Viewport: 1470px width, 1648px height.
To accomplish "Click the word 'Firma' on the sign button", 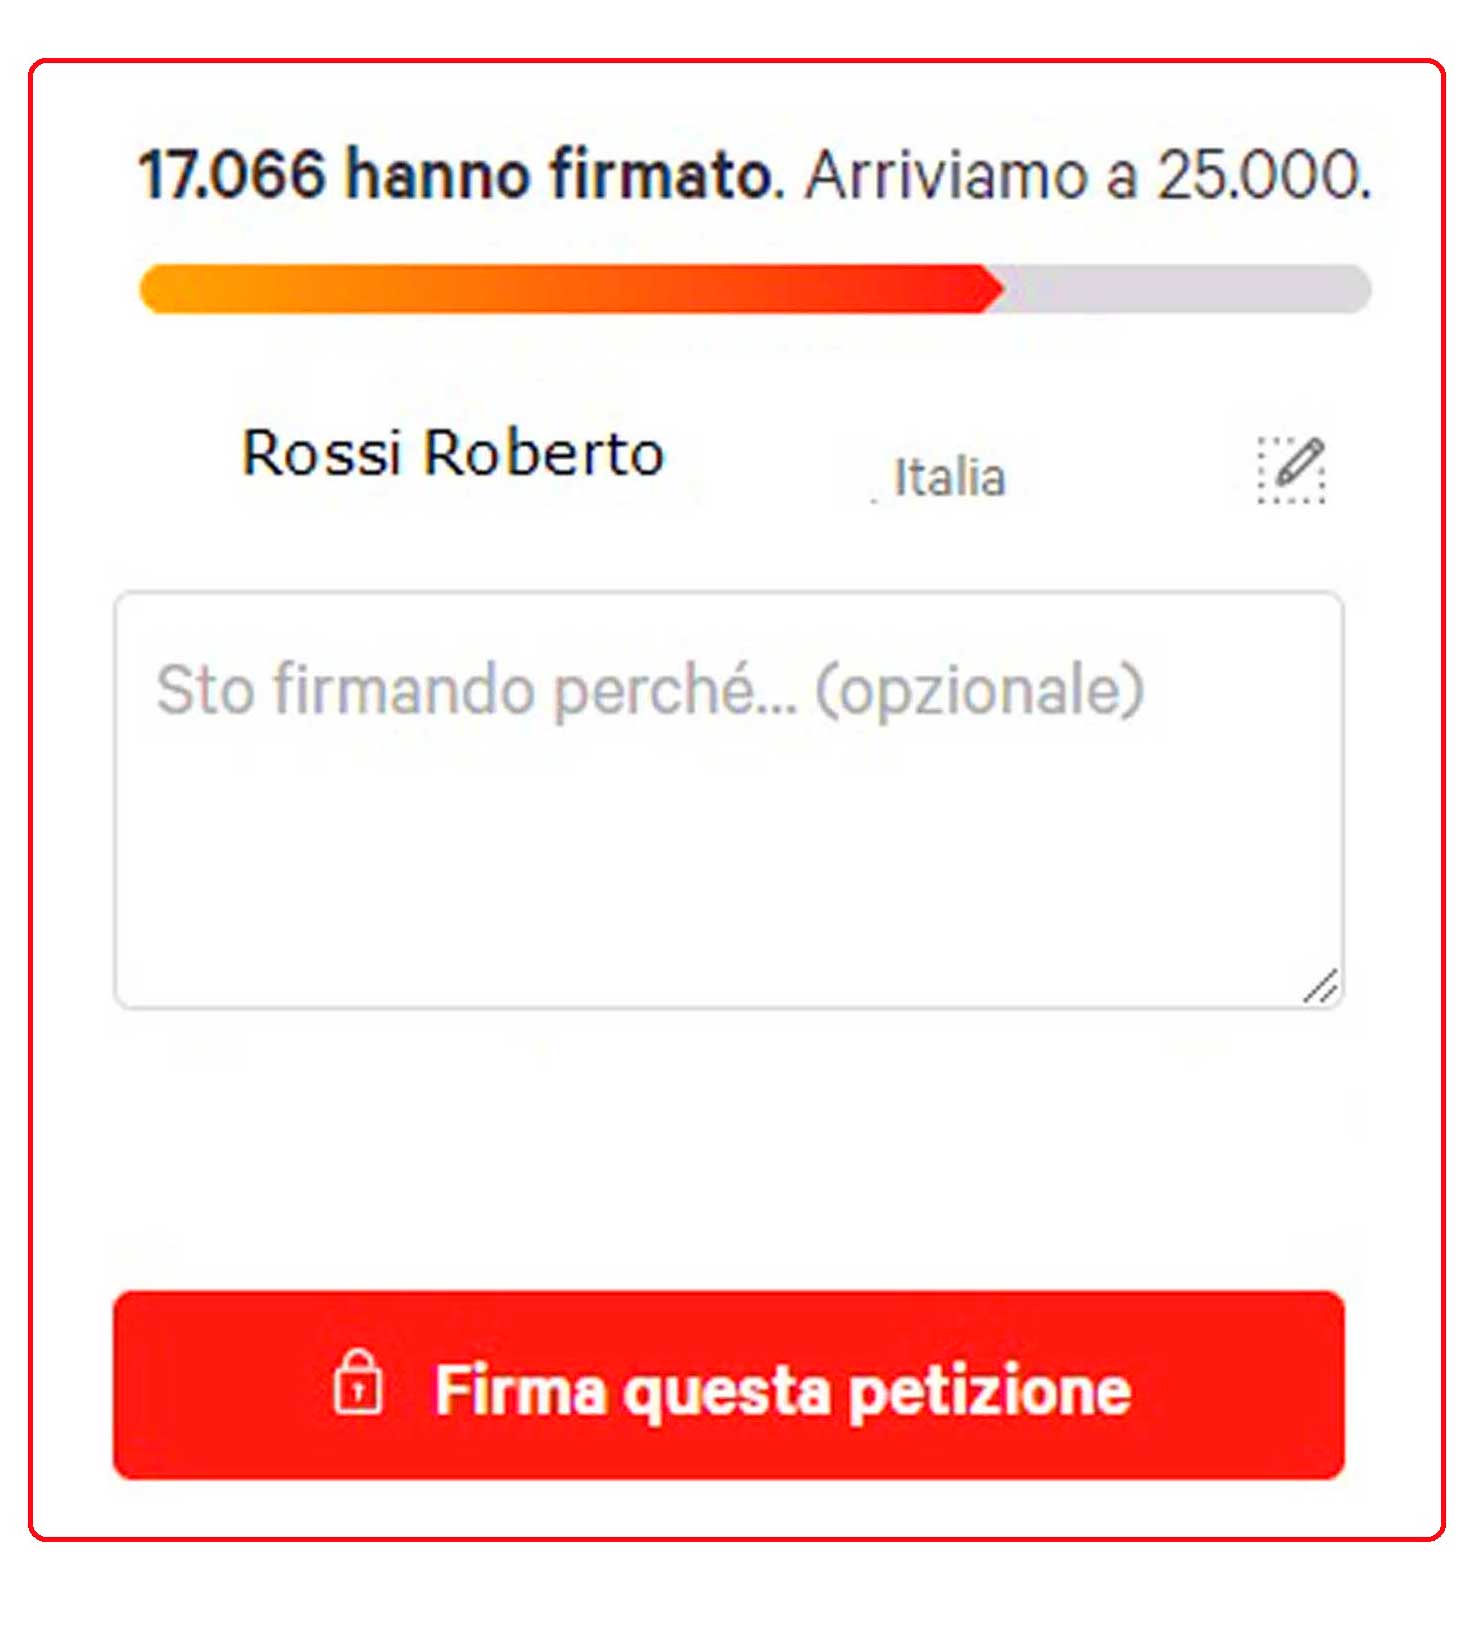I will coord(520,1390).
